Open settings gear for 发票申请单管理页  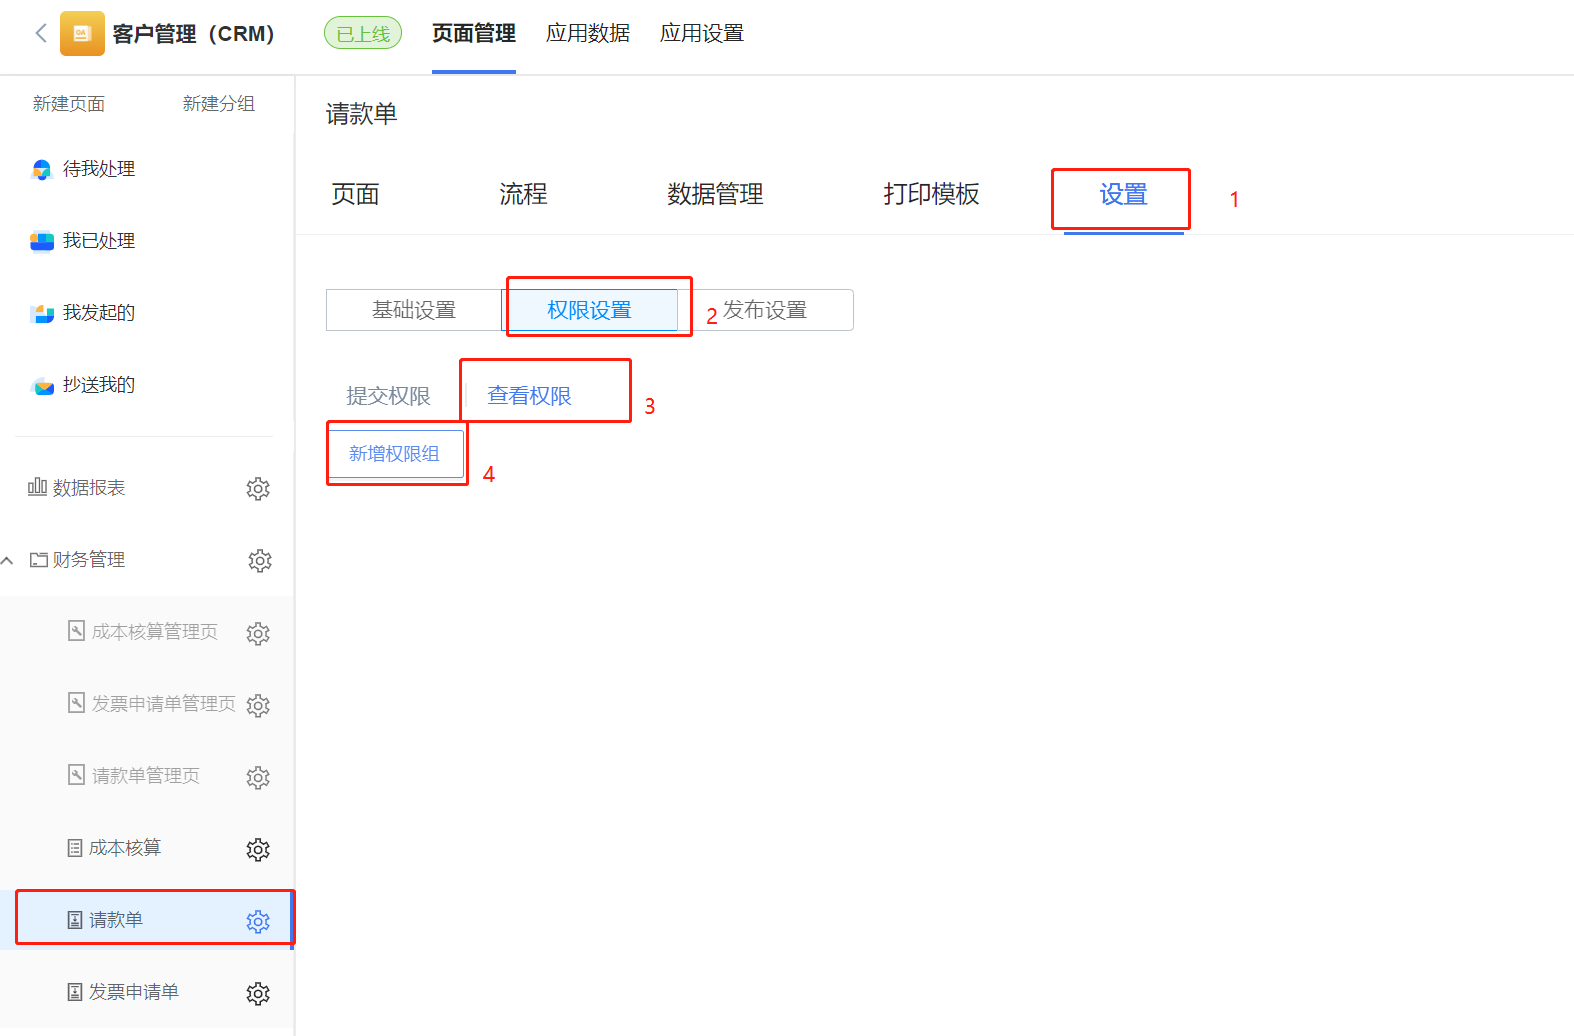(x=258, y=705)
